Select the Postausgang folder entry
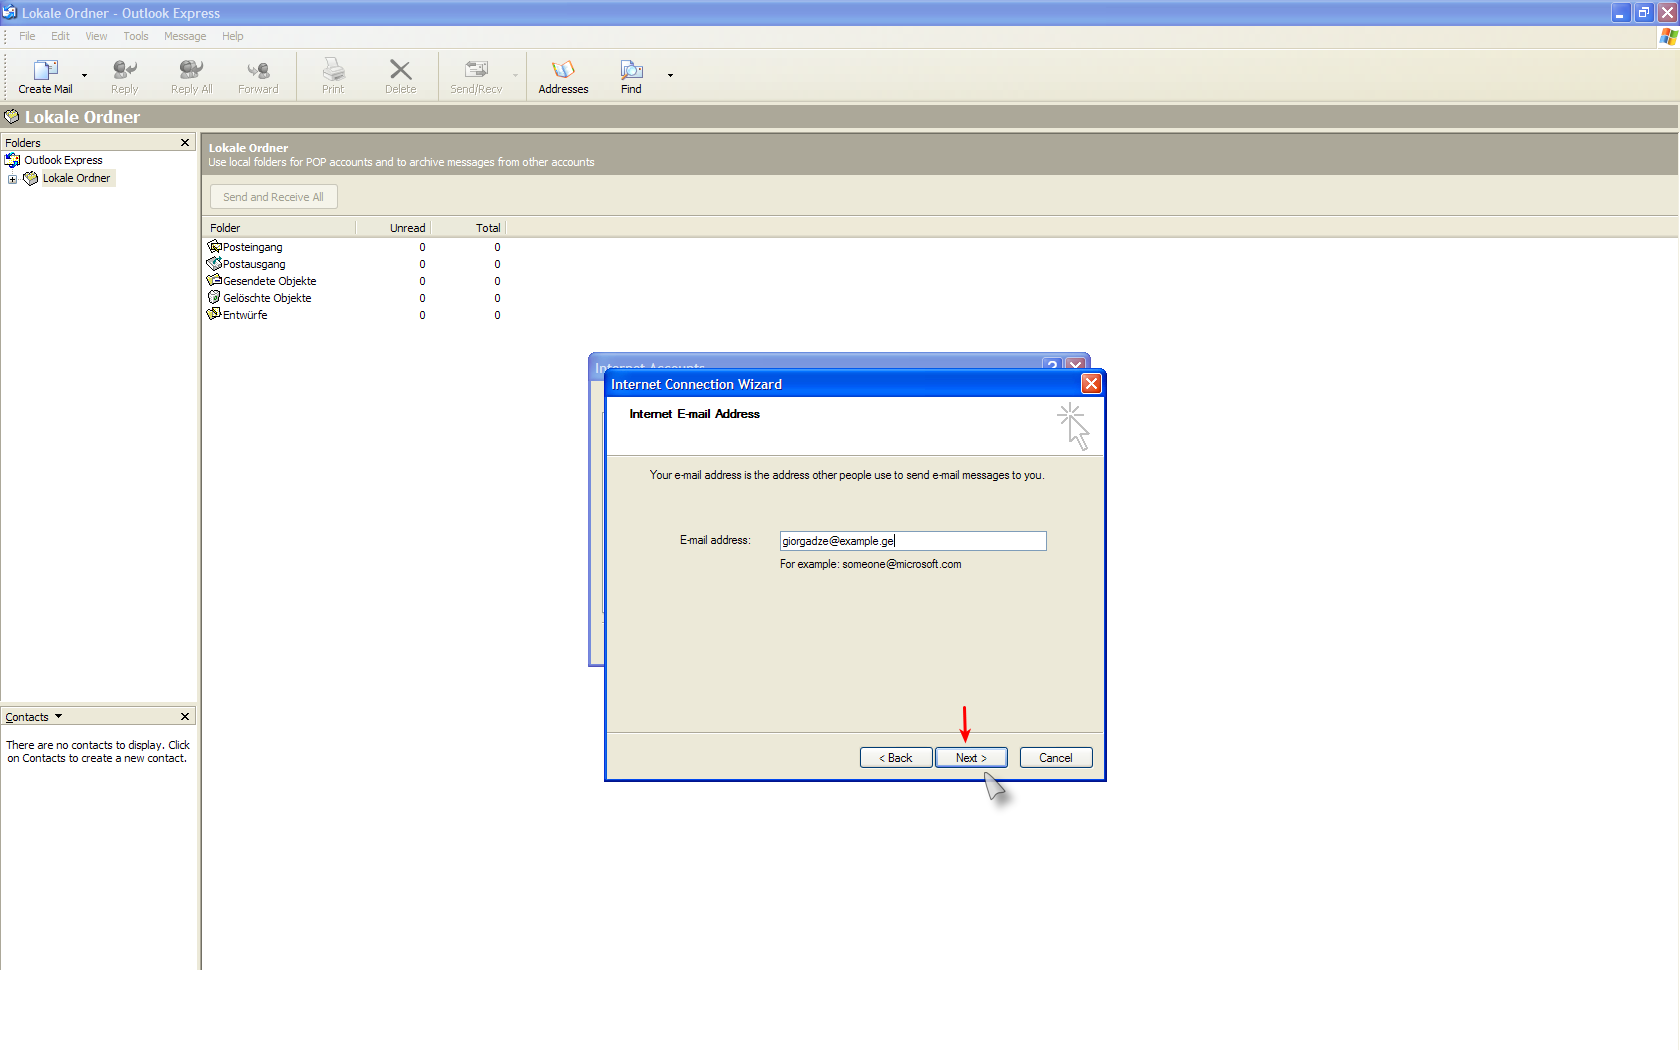Screen dimensions: 1680x1050 pyautogui.click(x=253, y=264)
